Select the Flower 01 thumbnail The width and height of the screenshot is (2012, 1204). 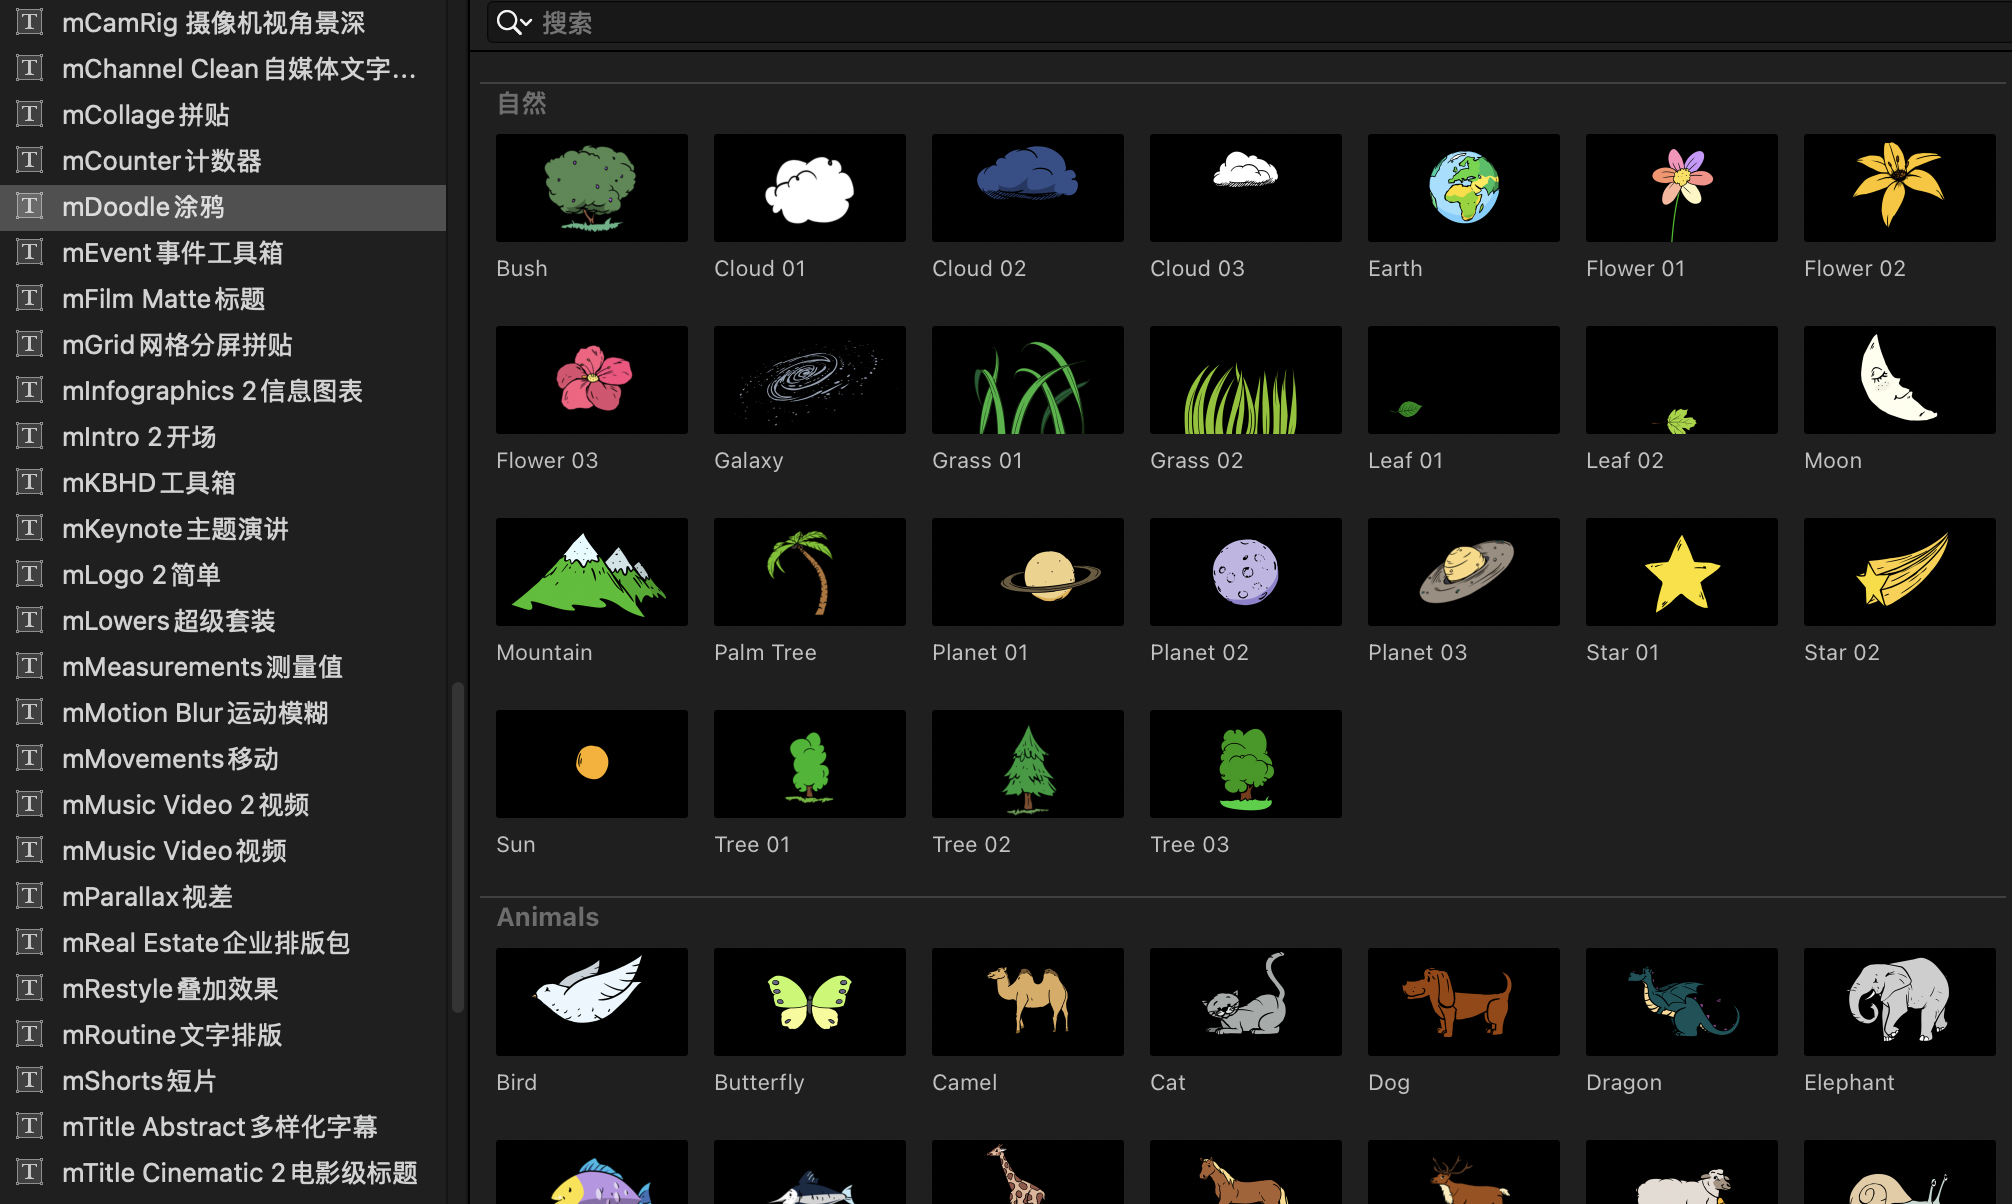tap(1682, 188)
